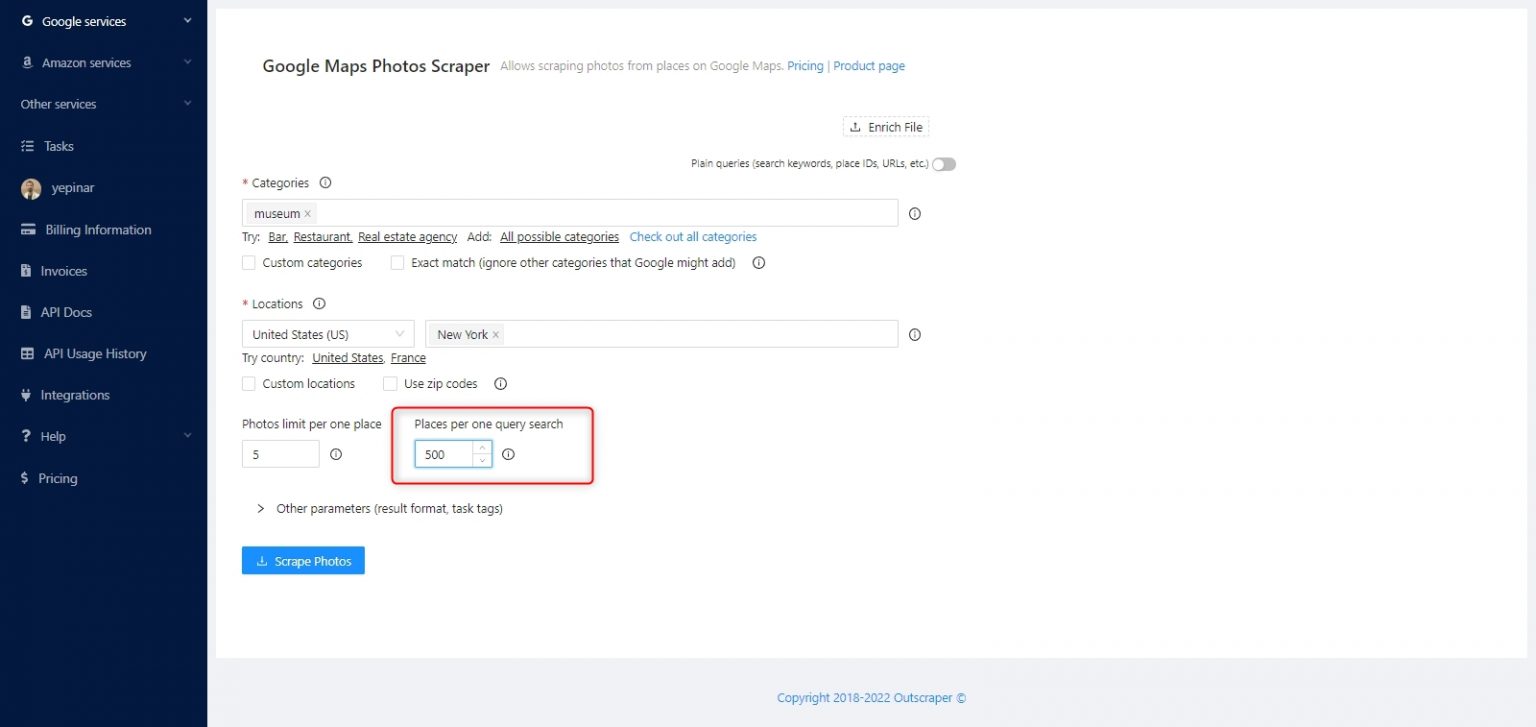Remove the museum category tag
This screenshot has height=727, width=1536.
coord(308,214)
